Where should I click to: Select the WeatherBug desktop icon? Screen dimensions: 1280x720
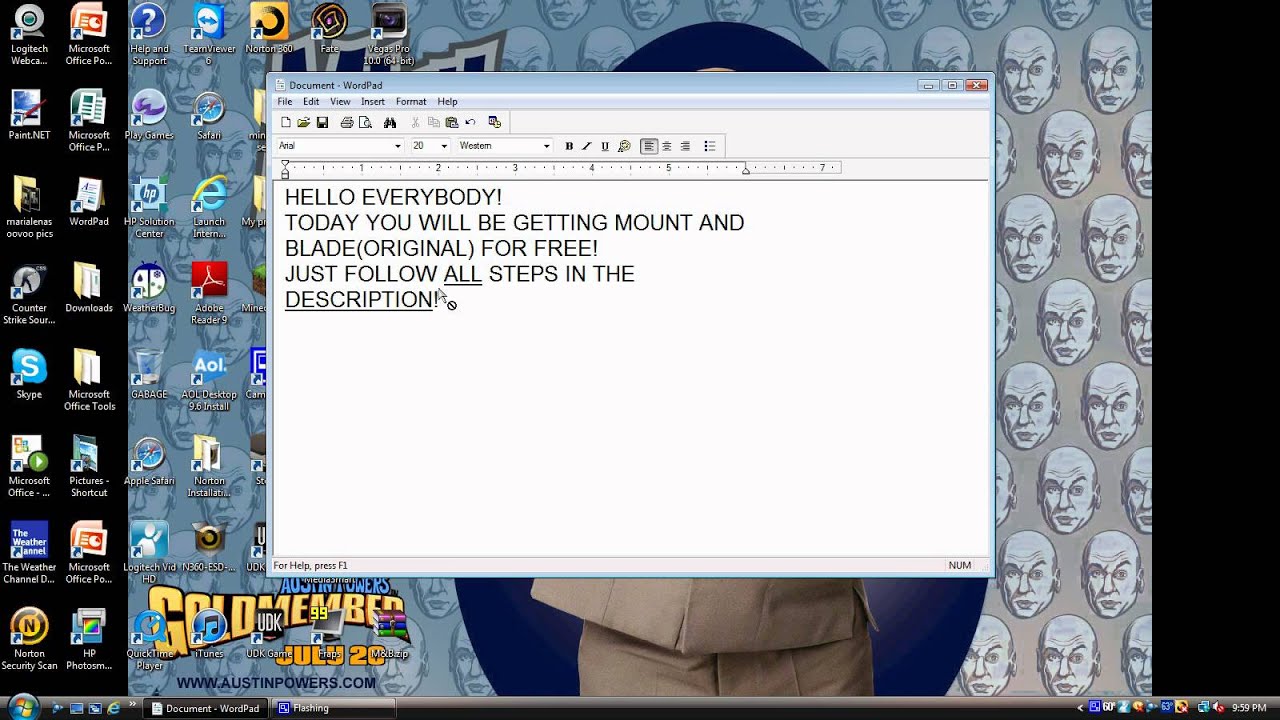[x=149, y=288]
